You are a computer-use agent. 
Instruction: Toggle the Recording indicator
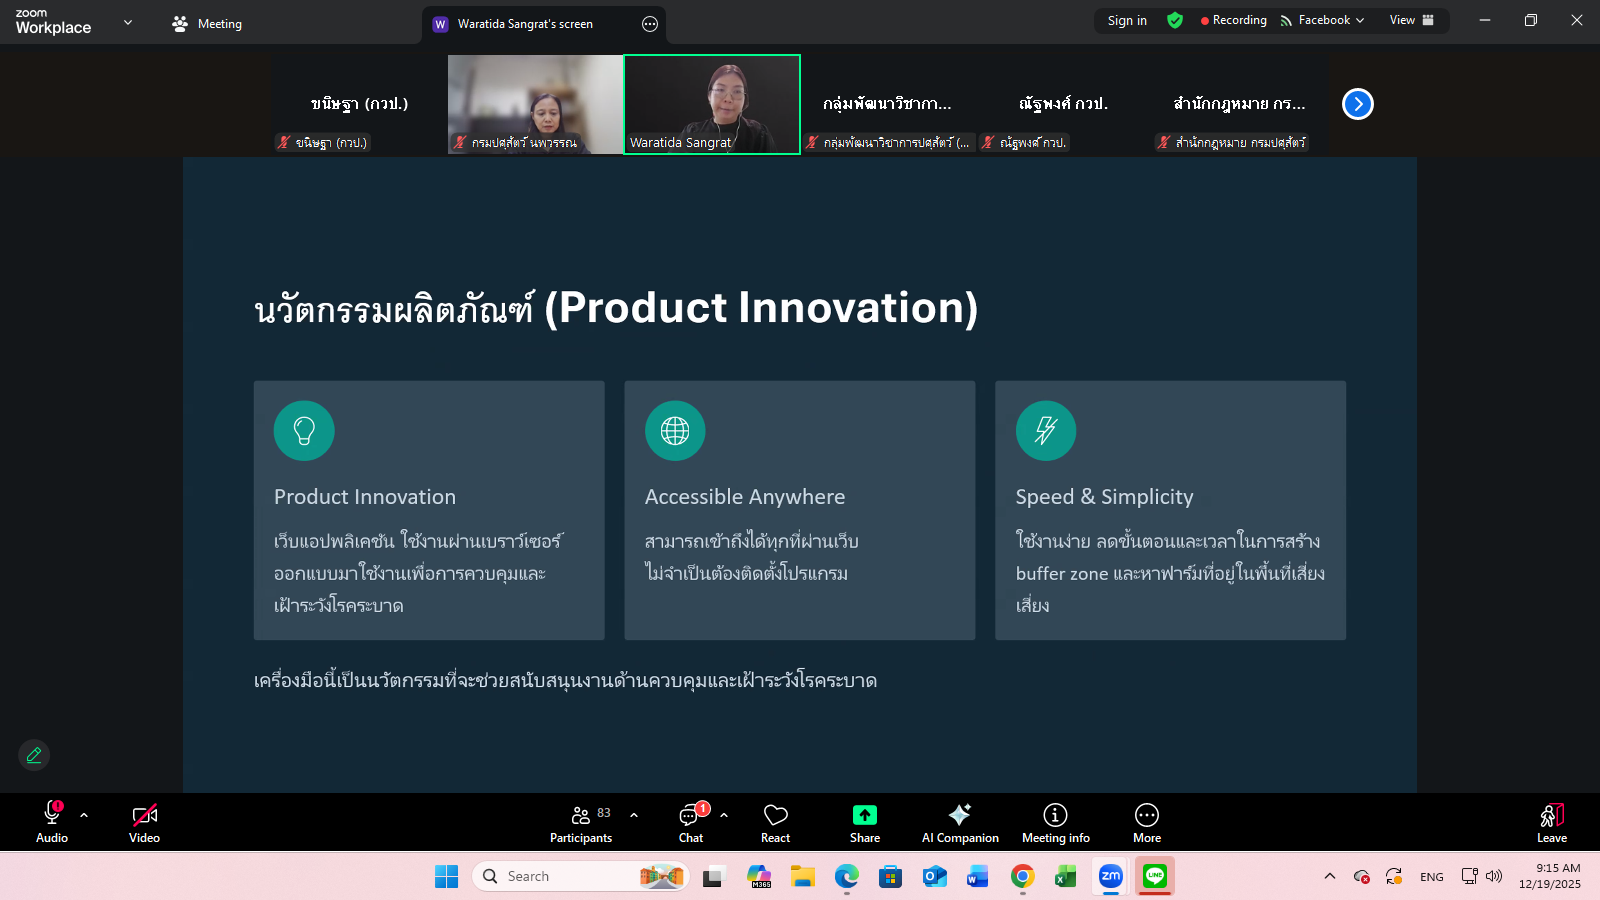(1234, 20)
